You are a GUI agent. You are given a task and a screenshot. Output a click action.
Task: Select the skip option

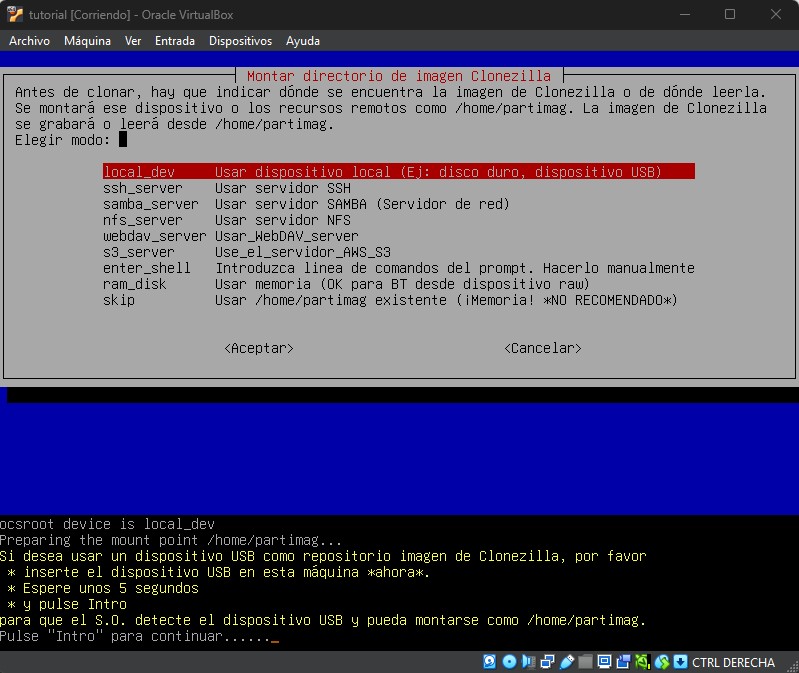pyautogui.click(x=398, y=300)
